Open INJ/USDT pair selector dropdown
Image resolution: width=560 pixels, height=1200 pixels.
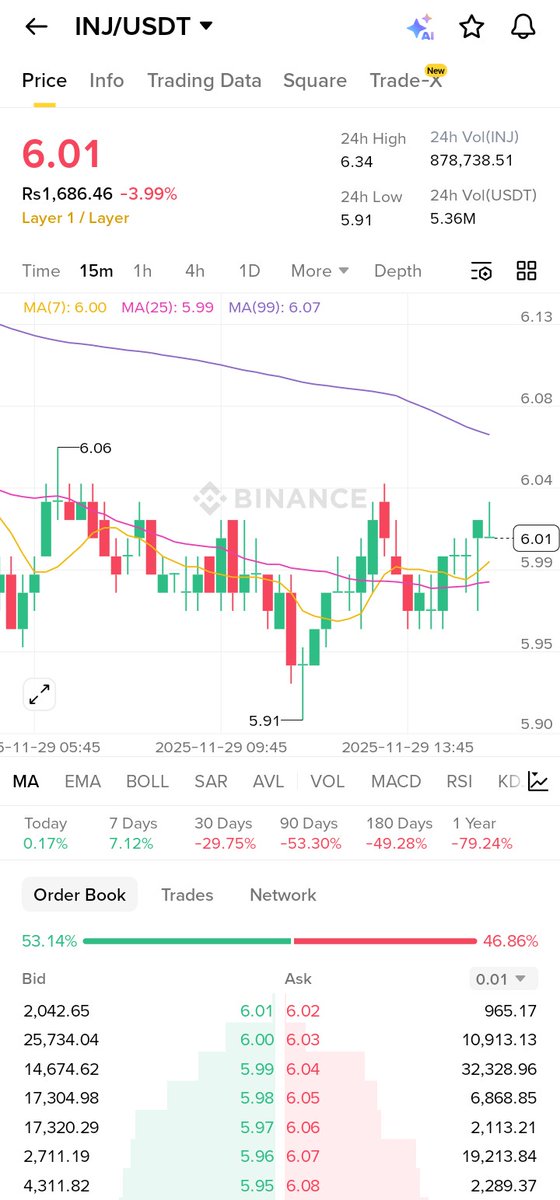coord(144,27)
